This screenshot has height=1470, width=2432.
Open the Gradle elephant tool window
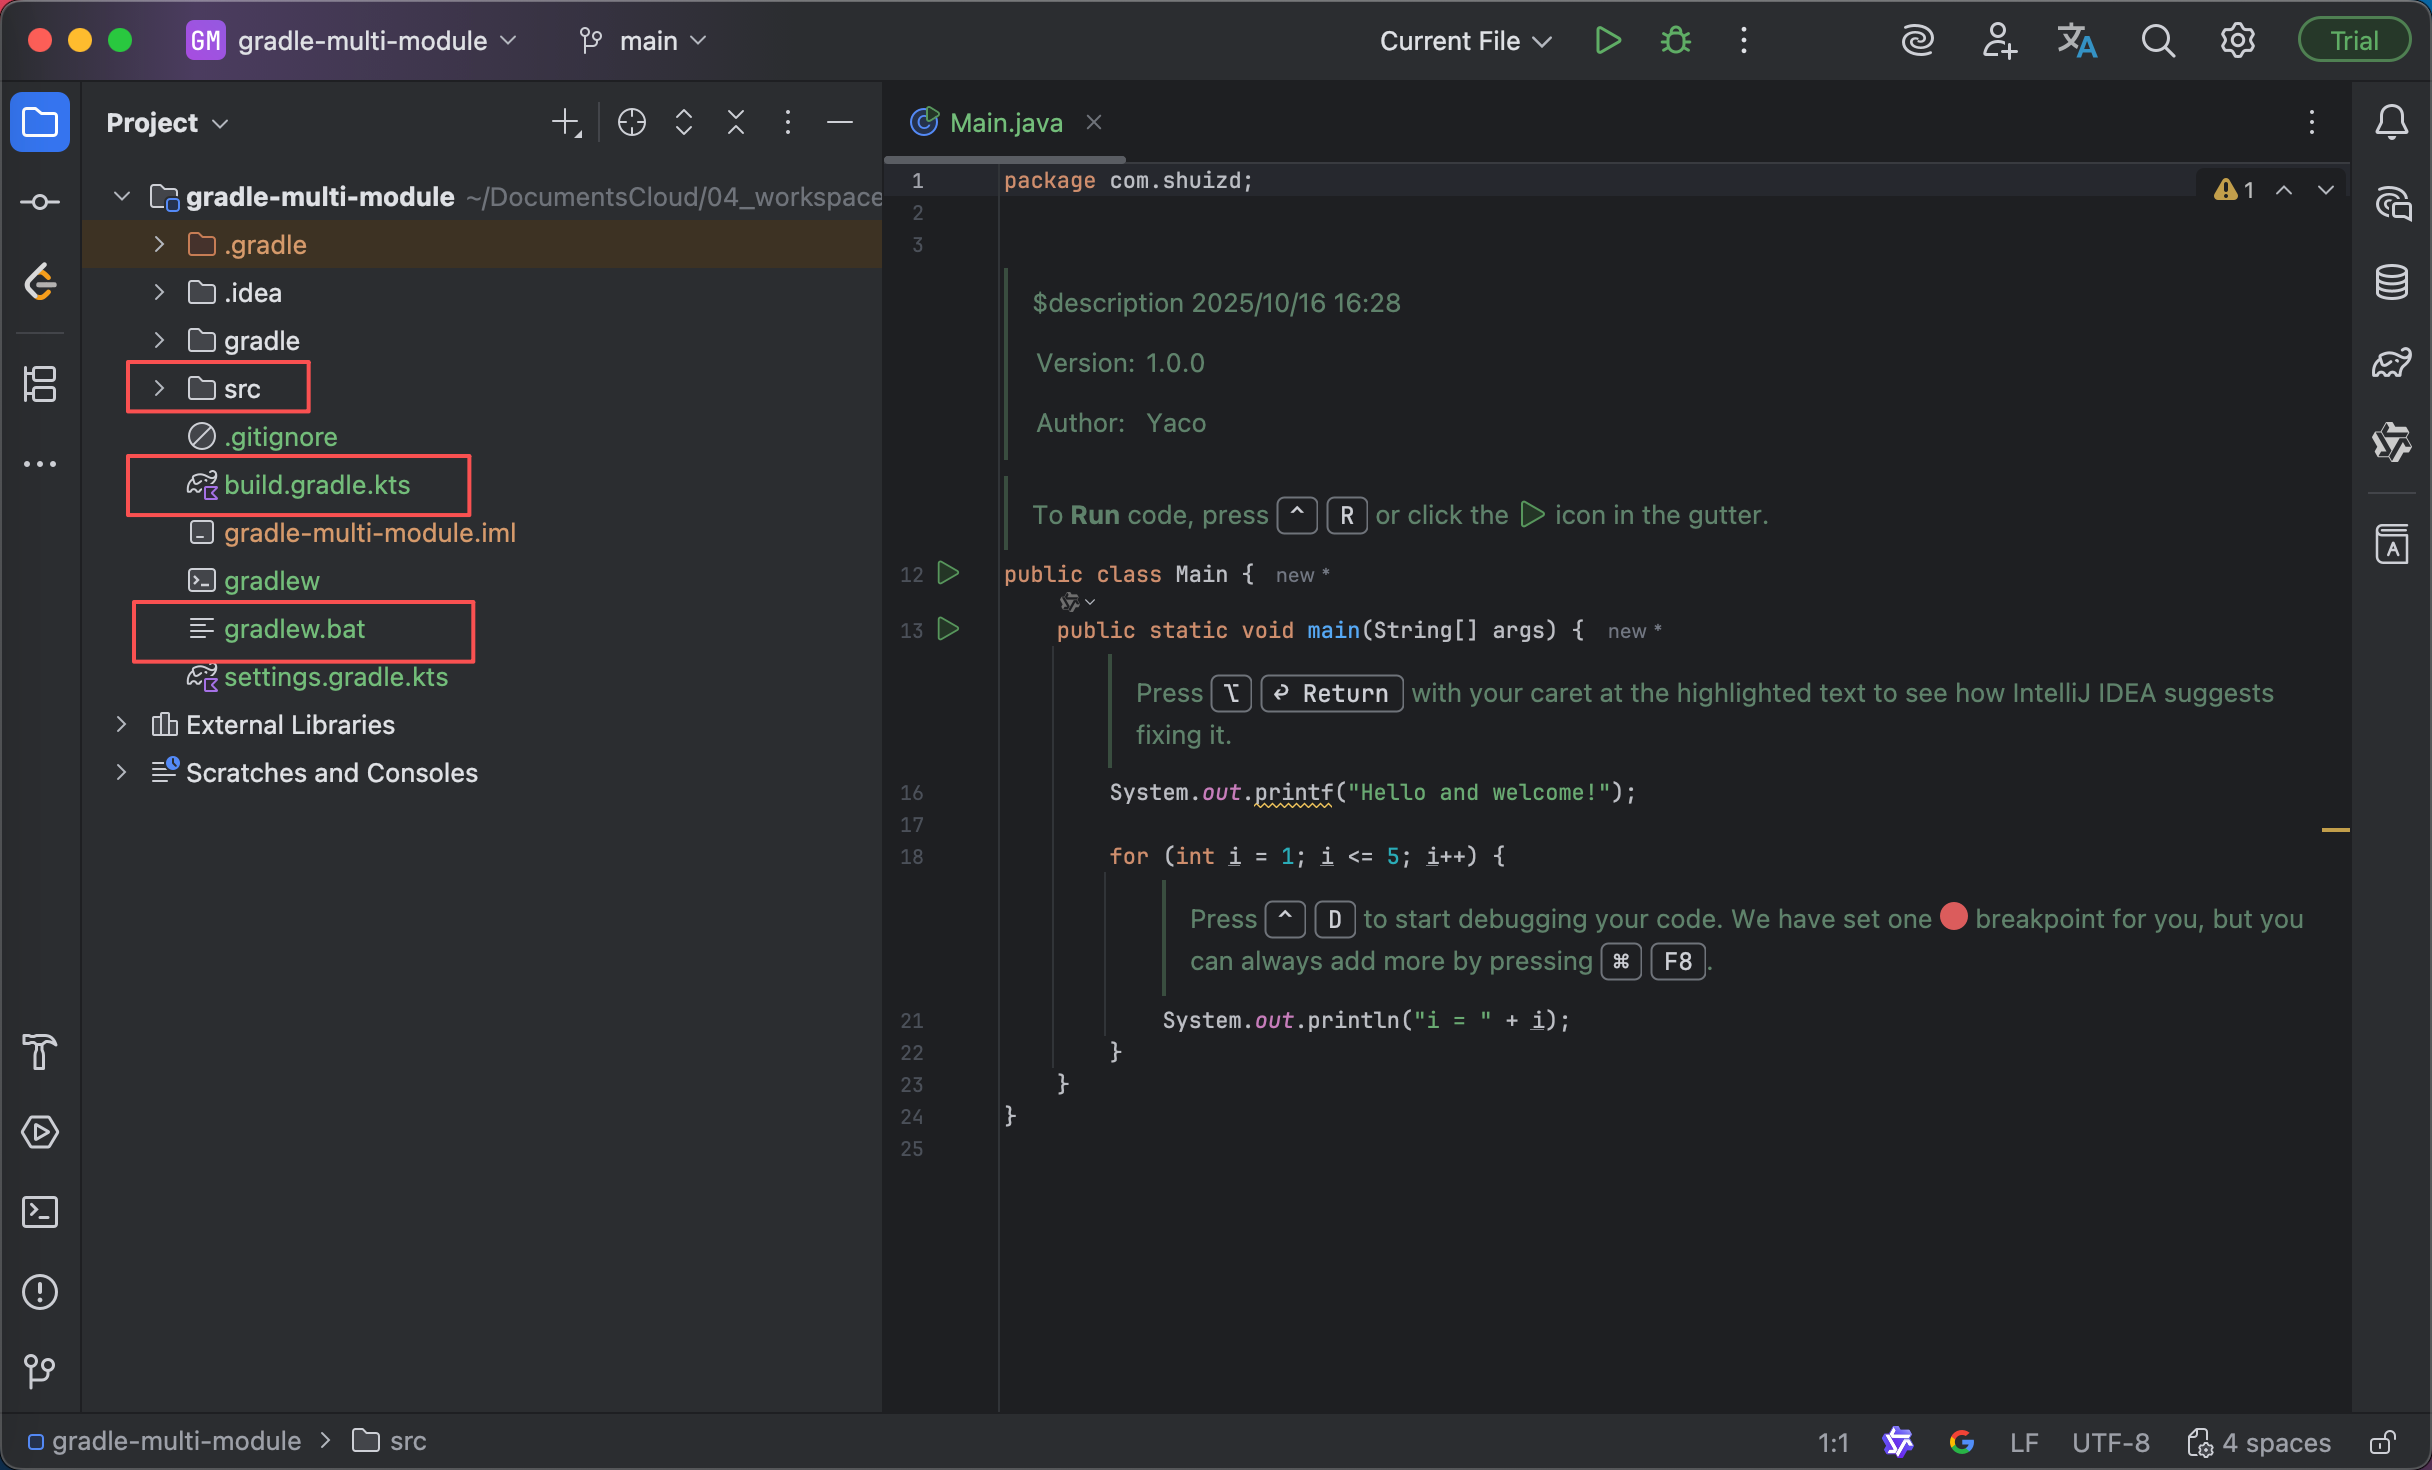[2391, 362]
